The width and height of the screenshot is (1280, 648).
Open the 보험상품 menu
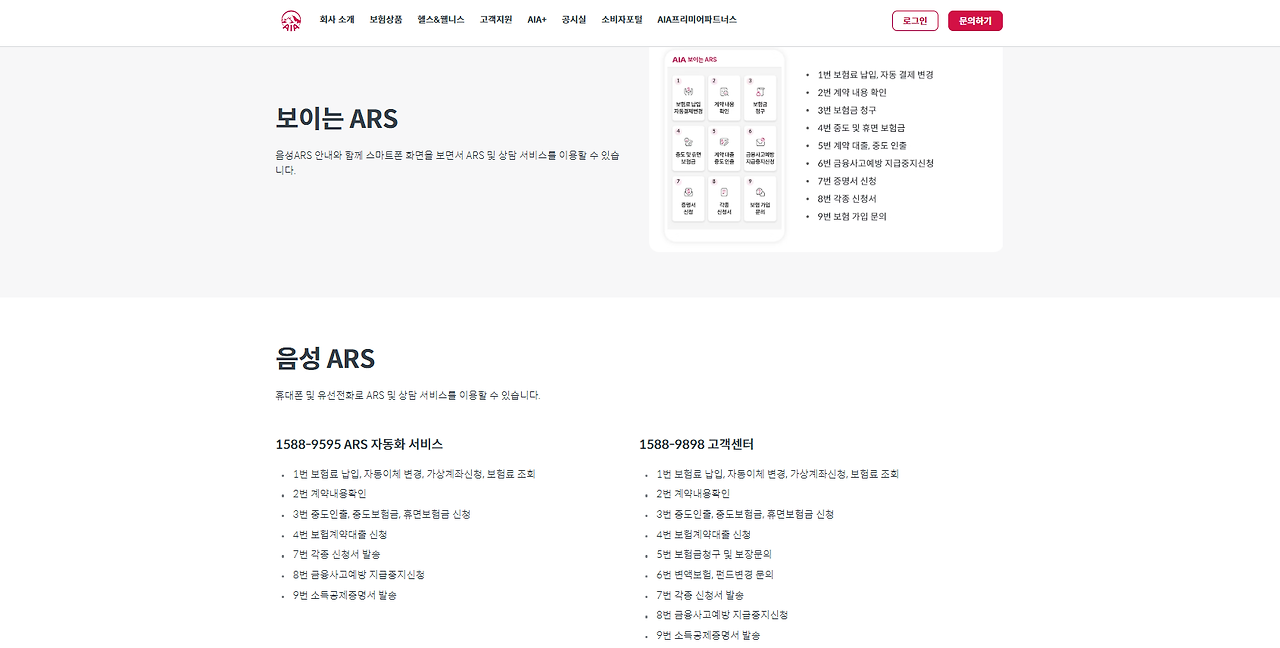(386, 20)
